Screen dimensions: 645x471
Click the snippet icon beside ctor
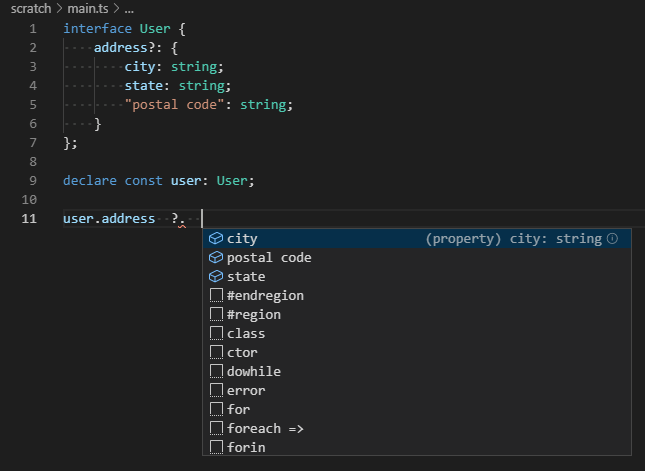216,352
